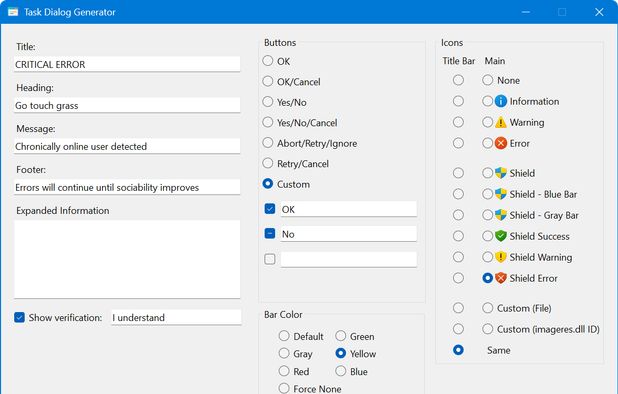The image size is (618, 394).
Task: Click the empty third custom button field
Action: (x=348, y=259)
